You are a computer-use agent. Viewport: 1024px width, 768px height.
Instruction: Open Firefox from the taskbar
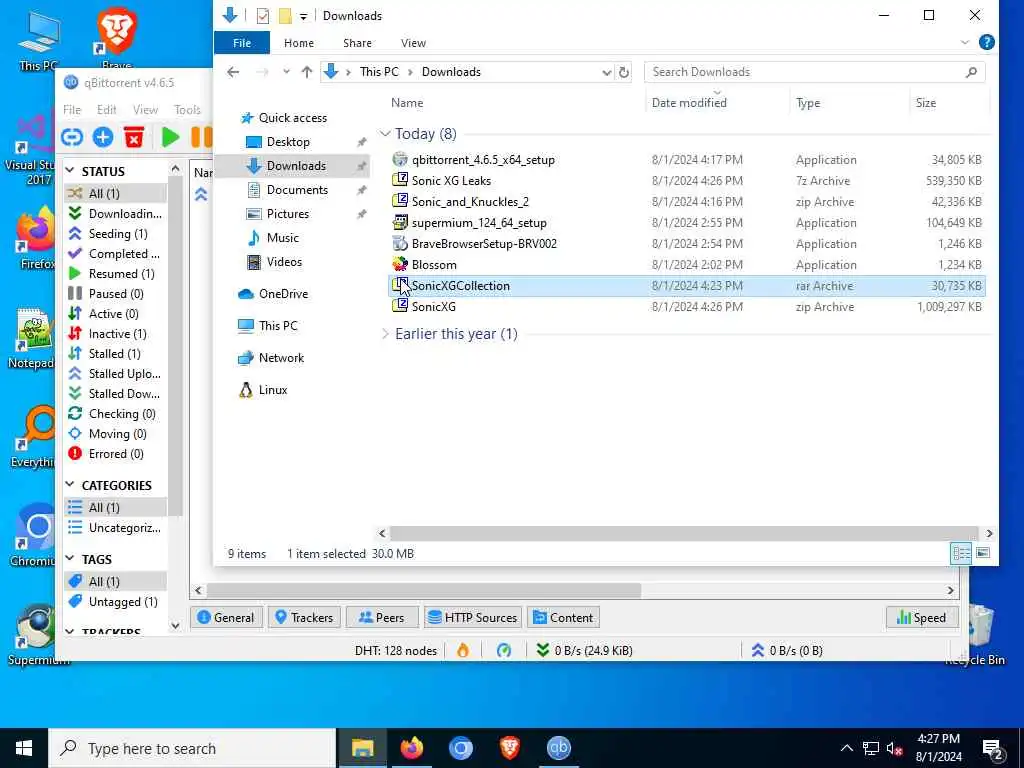pyautogui.click(x=411, y=748)
